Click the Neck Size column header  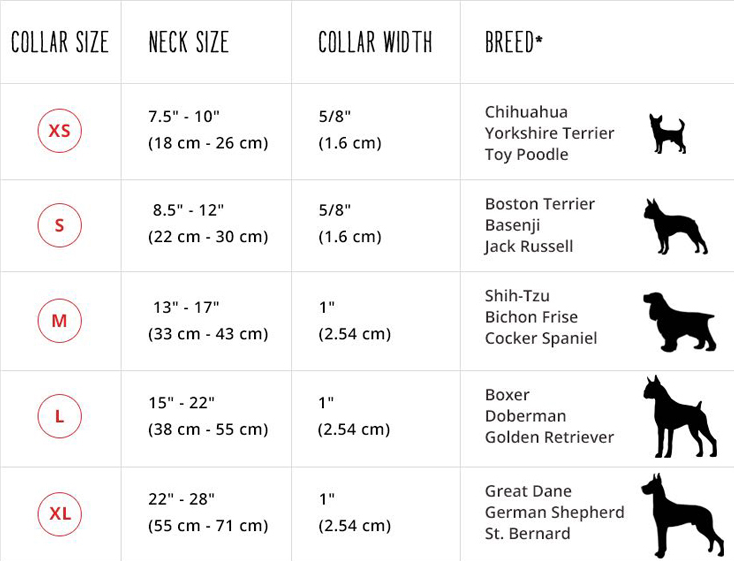coord(188,43)
